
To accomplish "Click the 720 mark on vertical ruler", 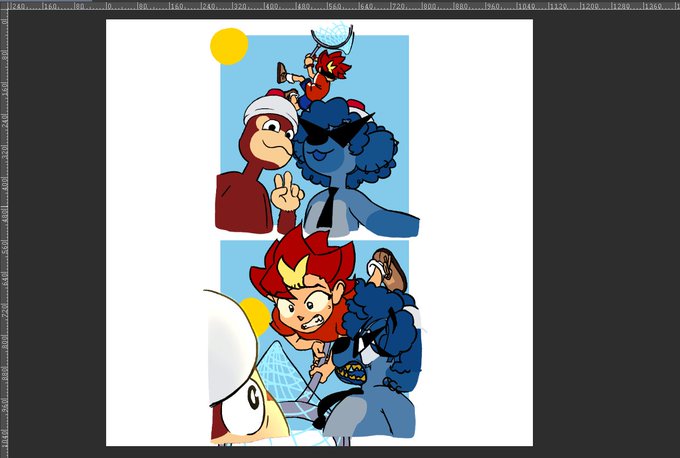I will coord(4,310).
